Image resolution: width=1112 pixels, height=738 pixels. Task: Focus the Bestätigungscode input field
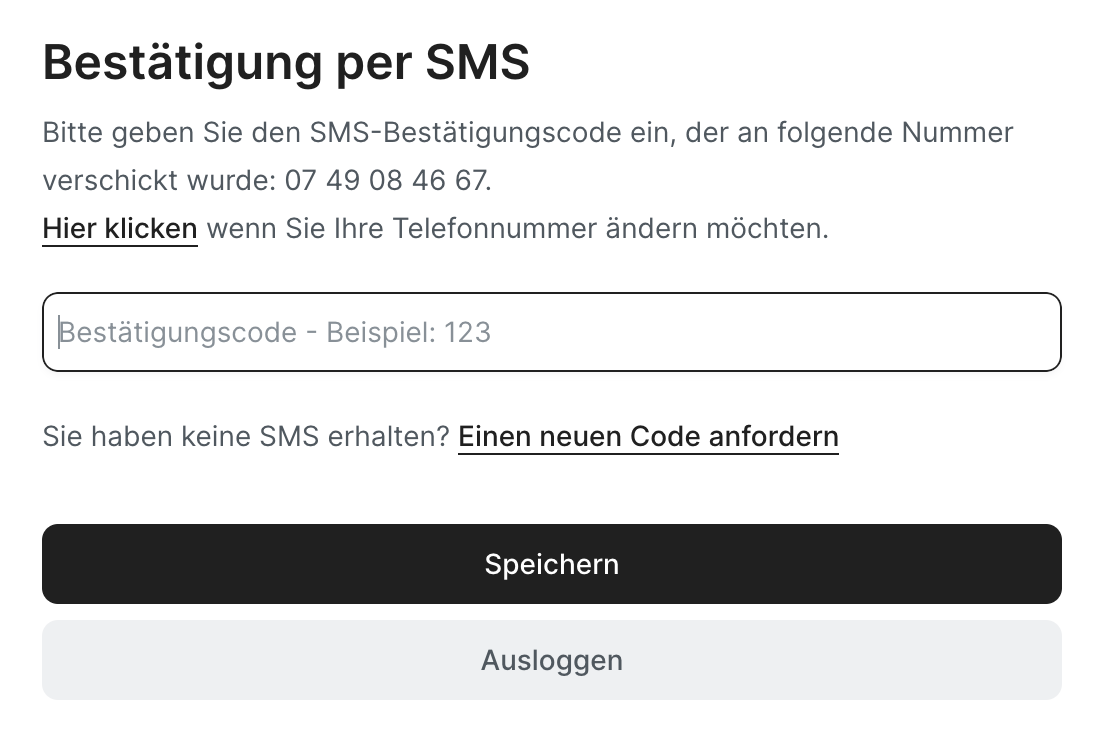point(551,332)
